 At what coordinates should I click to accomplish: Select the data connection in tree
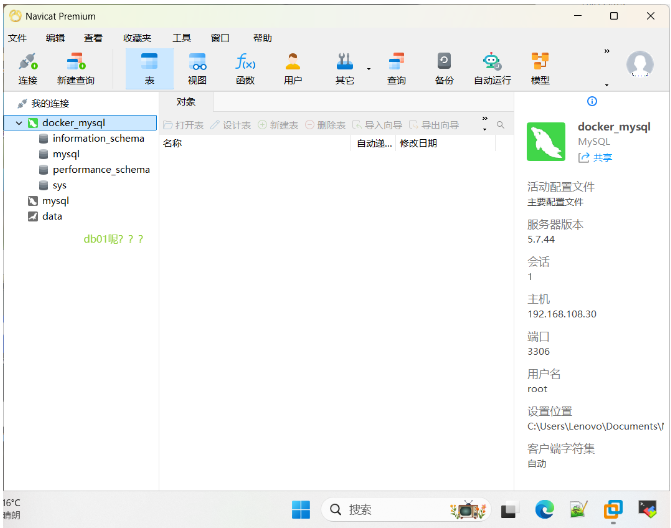point(52,217)
